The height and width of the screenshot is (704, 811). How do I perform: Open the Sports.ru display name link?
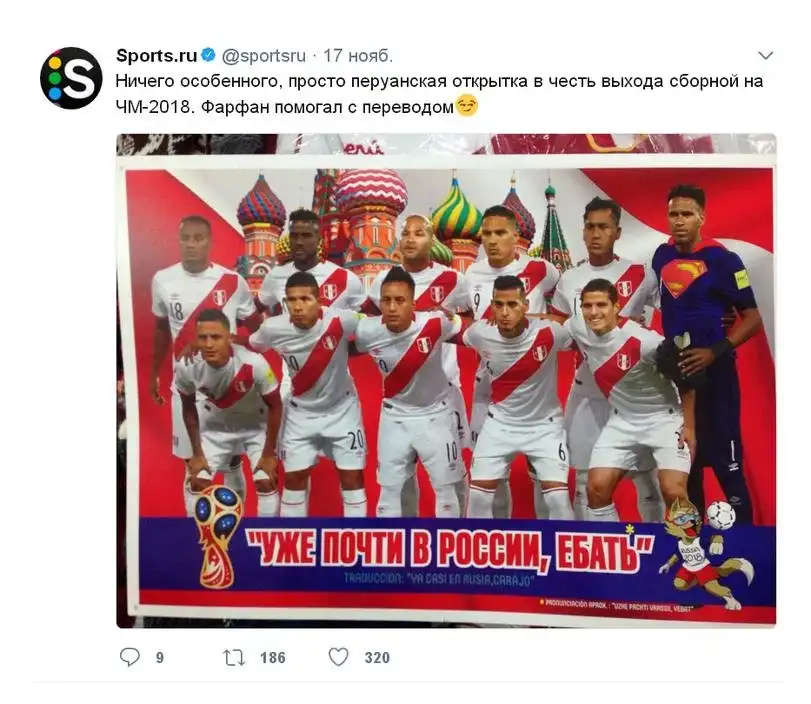(156, 54)
